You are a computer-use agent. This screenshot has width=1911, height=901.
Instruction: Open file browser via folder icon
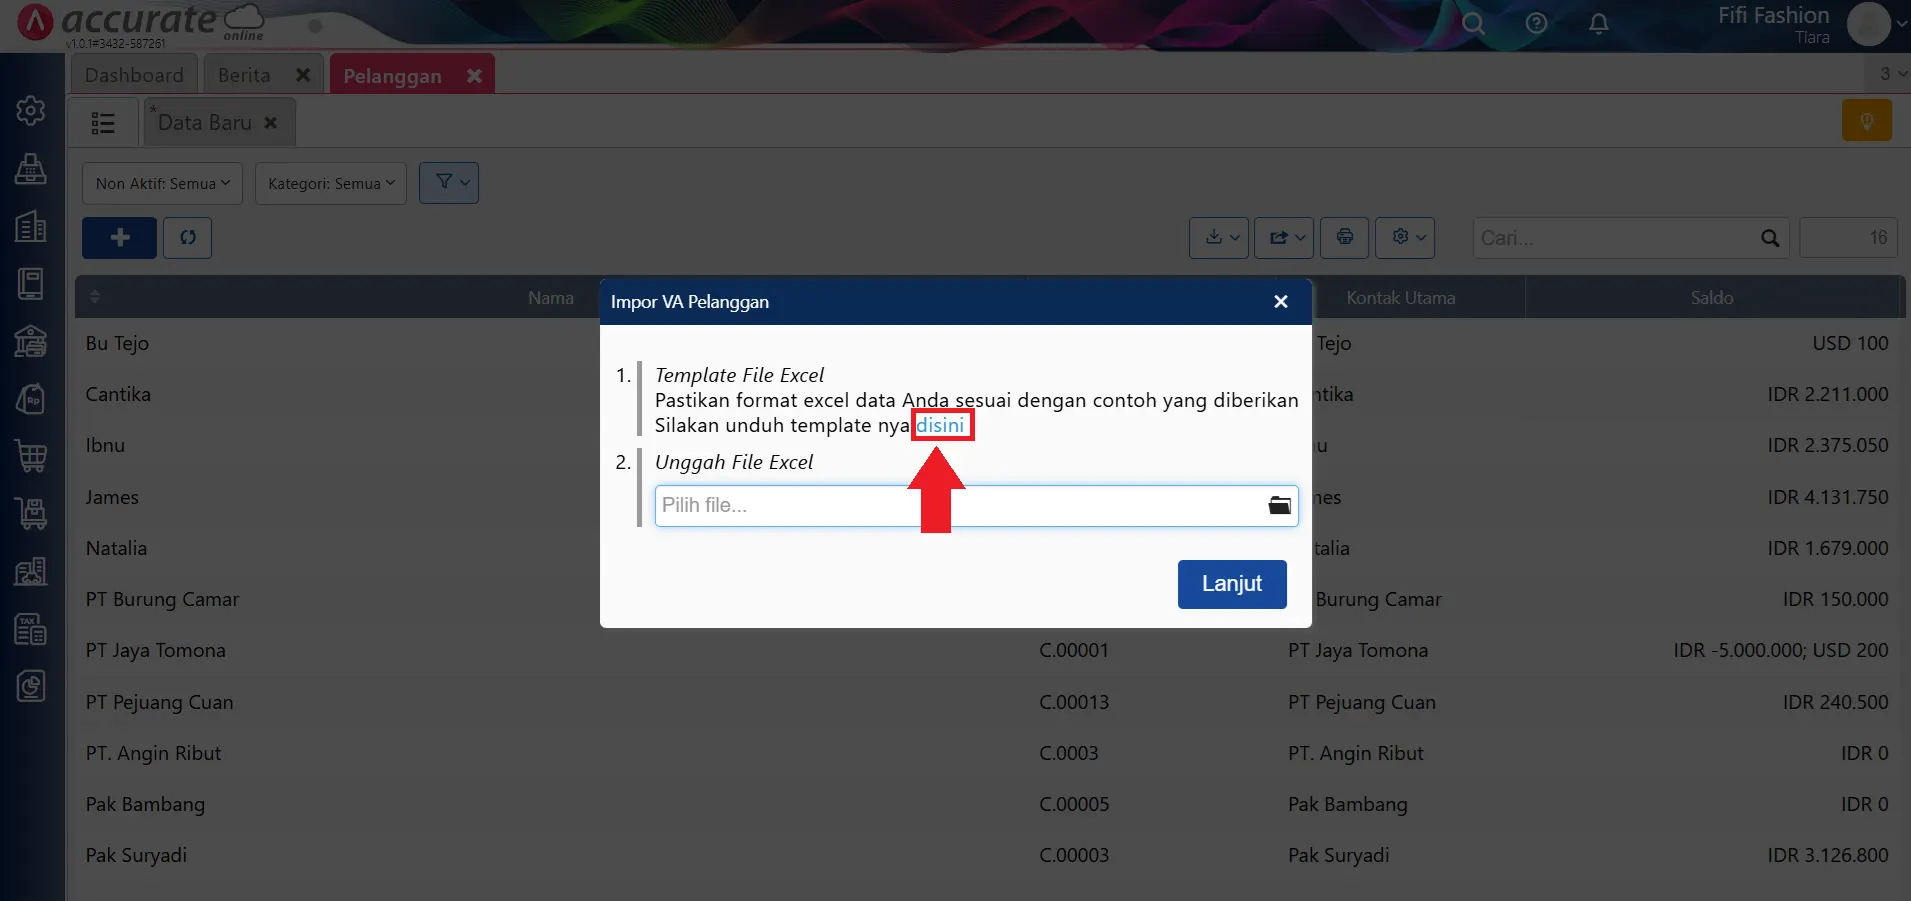1279,505
